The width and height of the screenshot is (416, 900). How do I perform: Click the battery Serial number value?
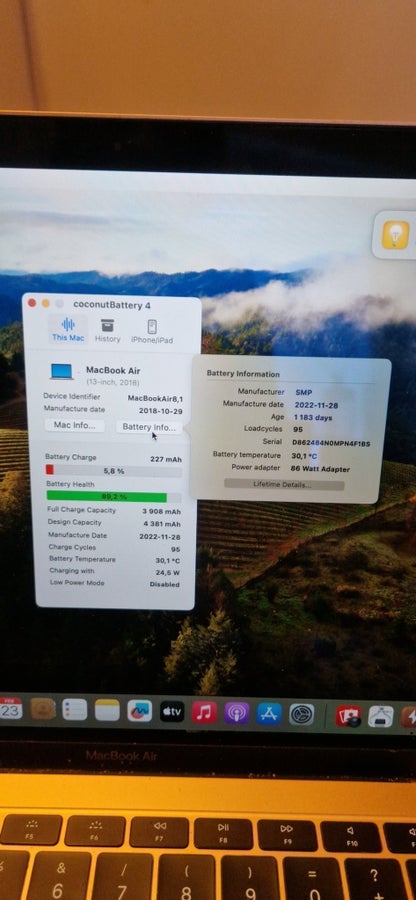tap(331, 443)
